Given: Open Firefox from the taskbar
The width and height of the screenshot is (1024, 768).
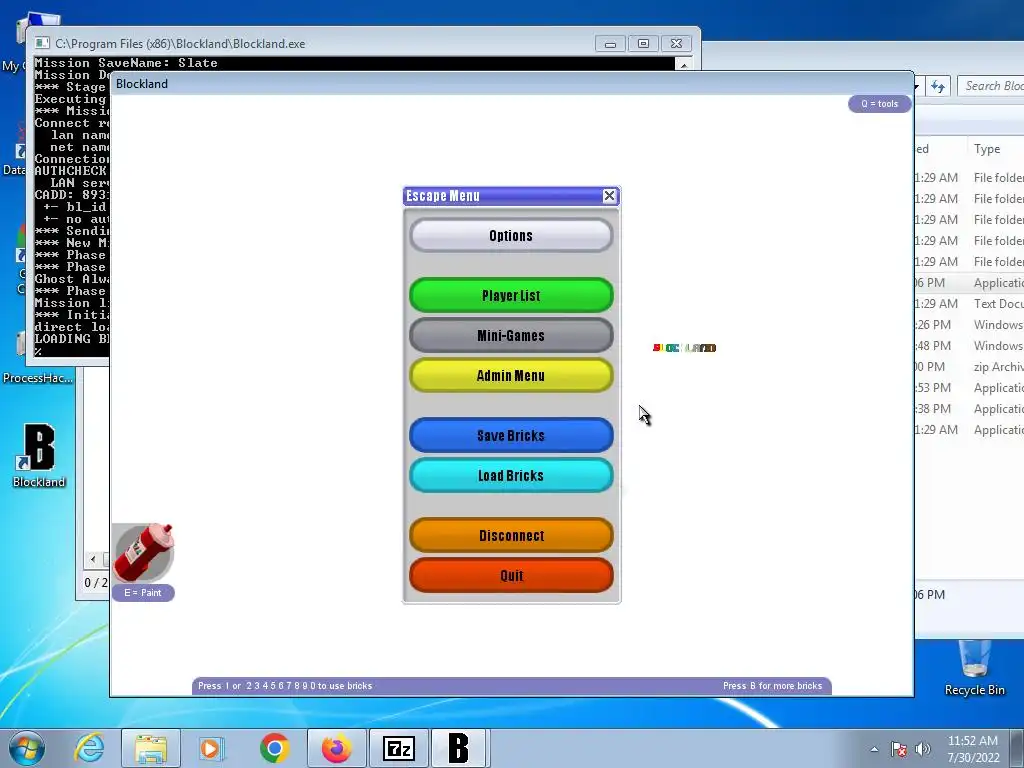Looking at the screenshot, I should pos(336,748).
